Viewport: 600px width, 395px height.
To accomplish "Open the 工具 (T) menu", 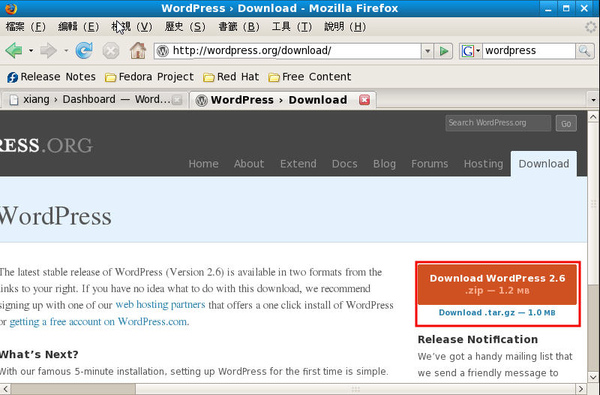I will (292, 27).
